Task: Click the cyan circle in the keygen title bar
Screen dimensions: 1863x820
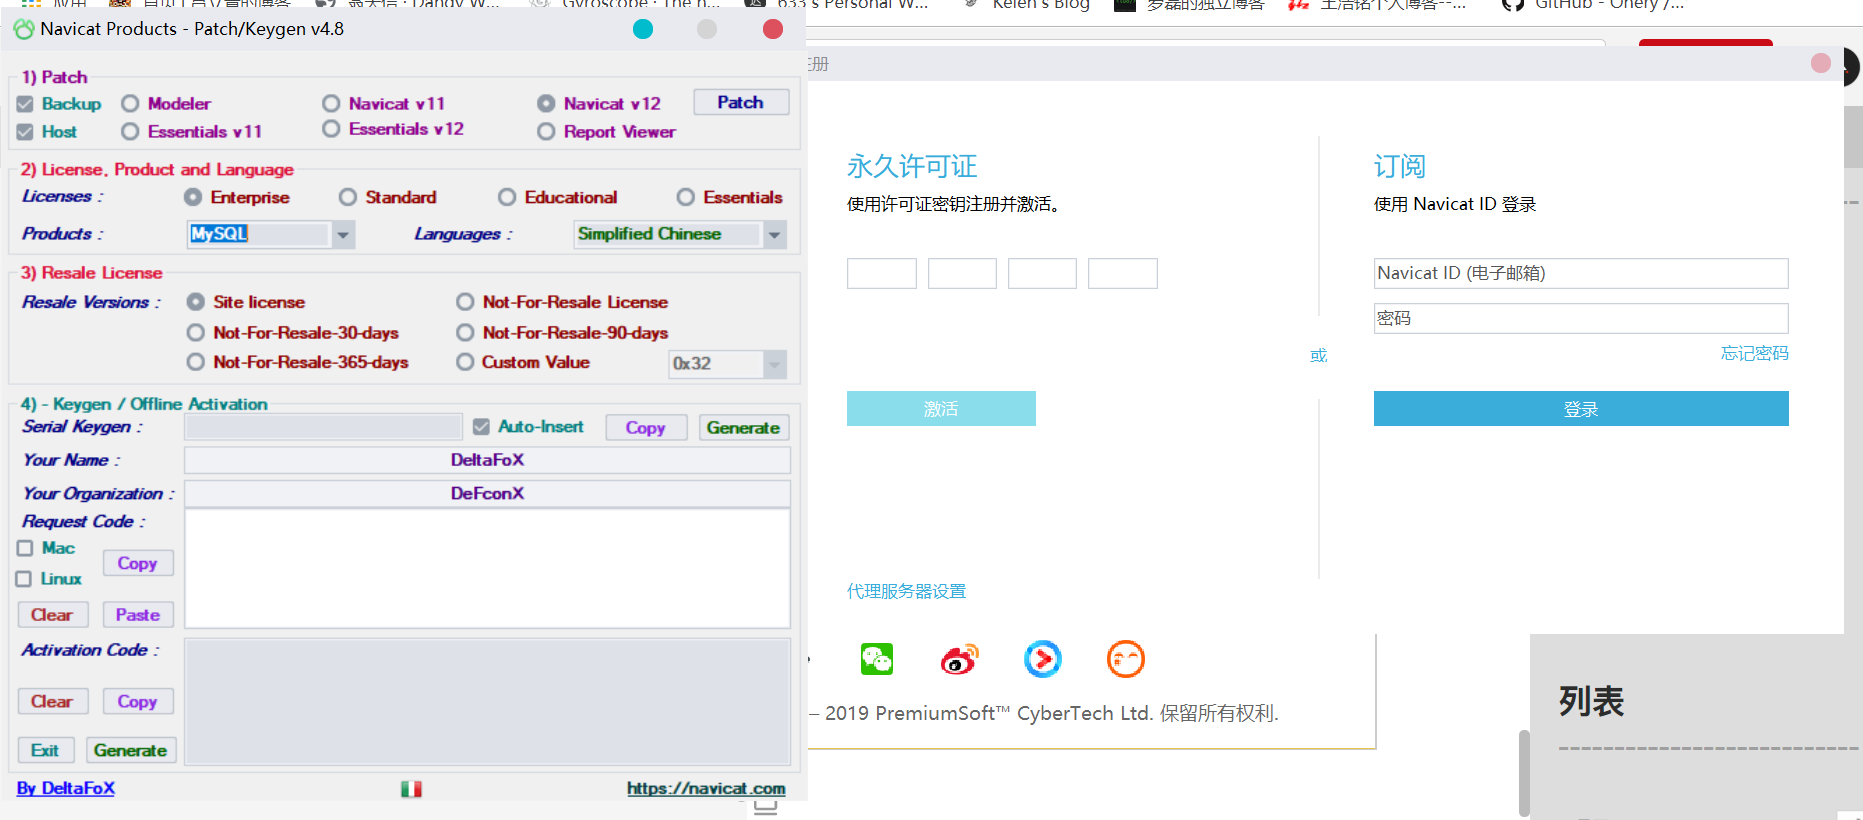Action: tap(643, 29)
